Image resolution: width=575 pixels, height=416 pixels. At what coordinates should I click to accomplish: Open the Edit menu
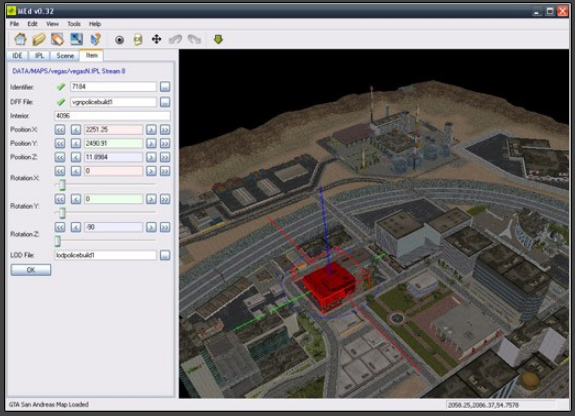click(32, 24)
